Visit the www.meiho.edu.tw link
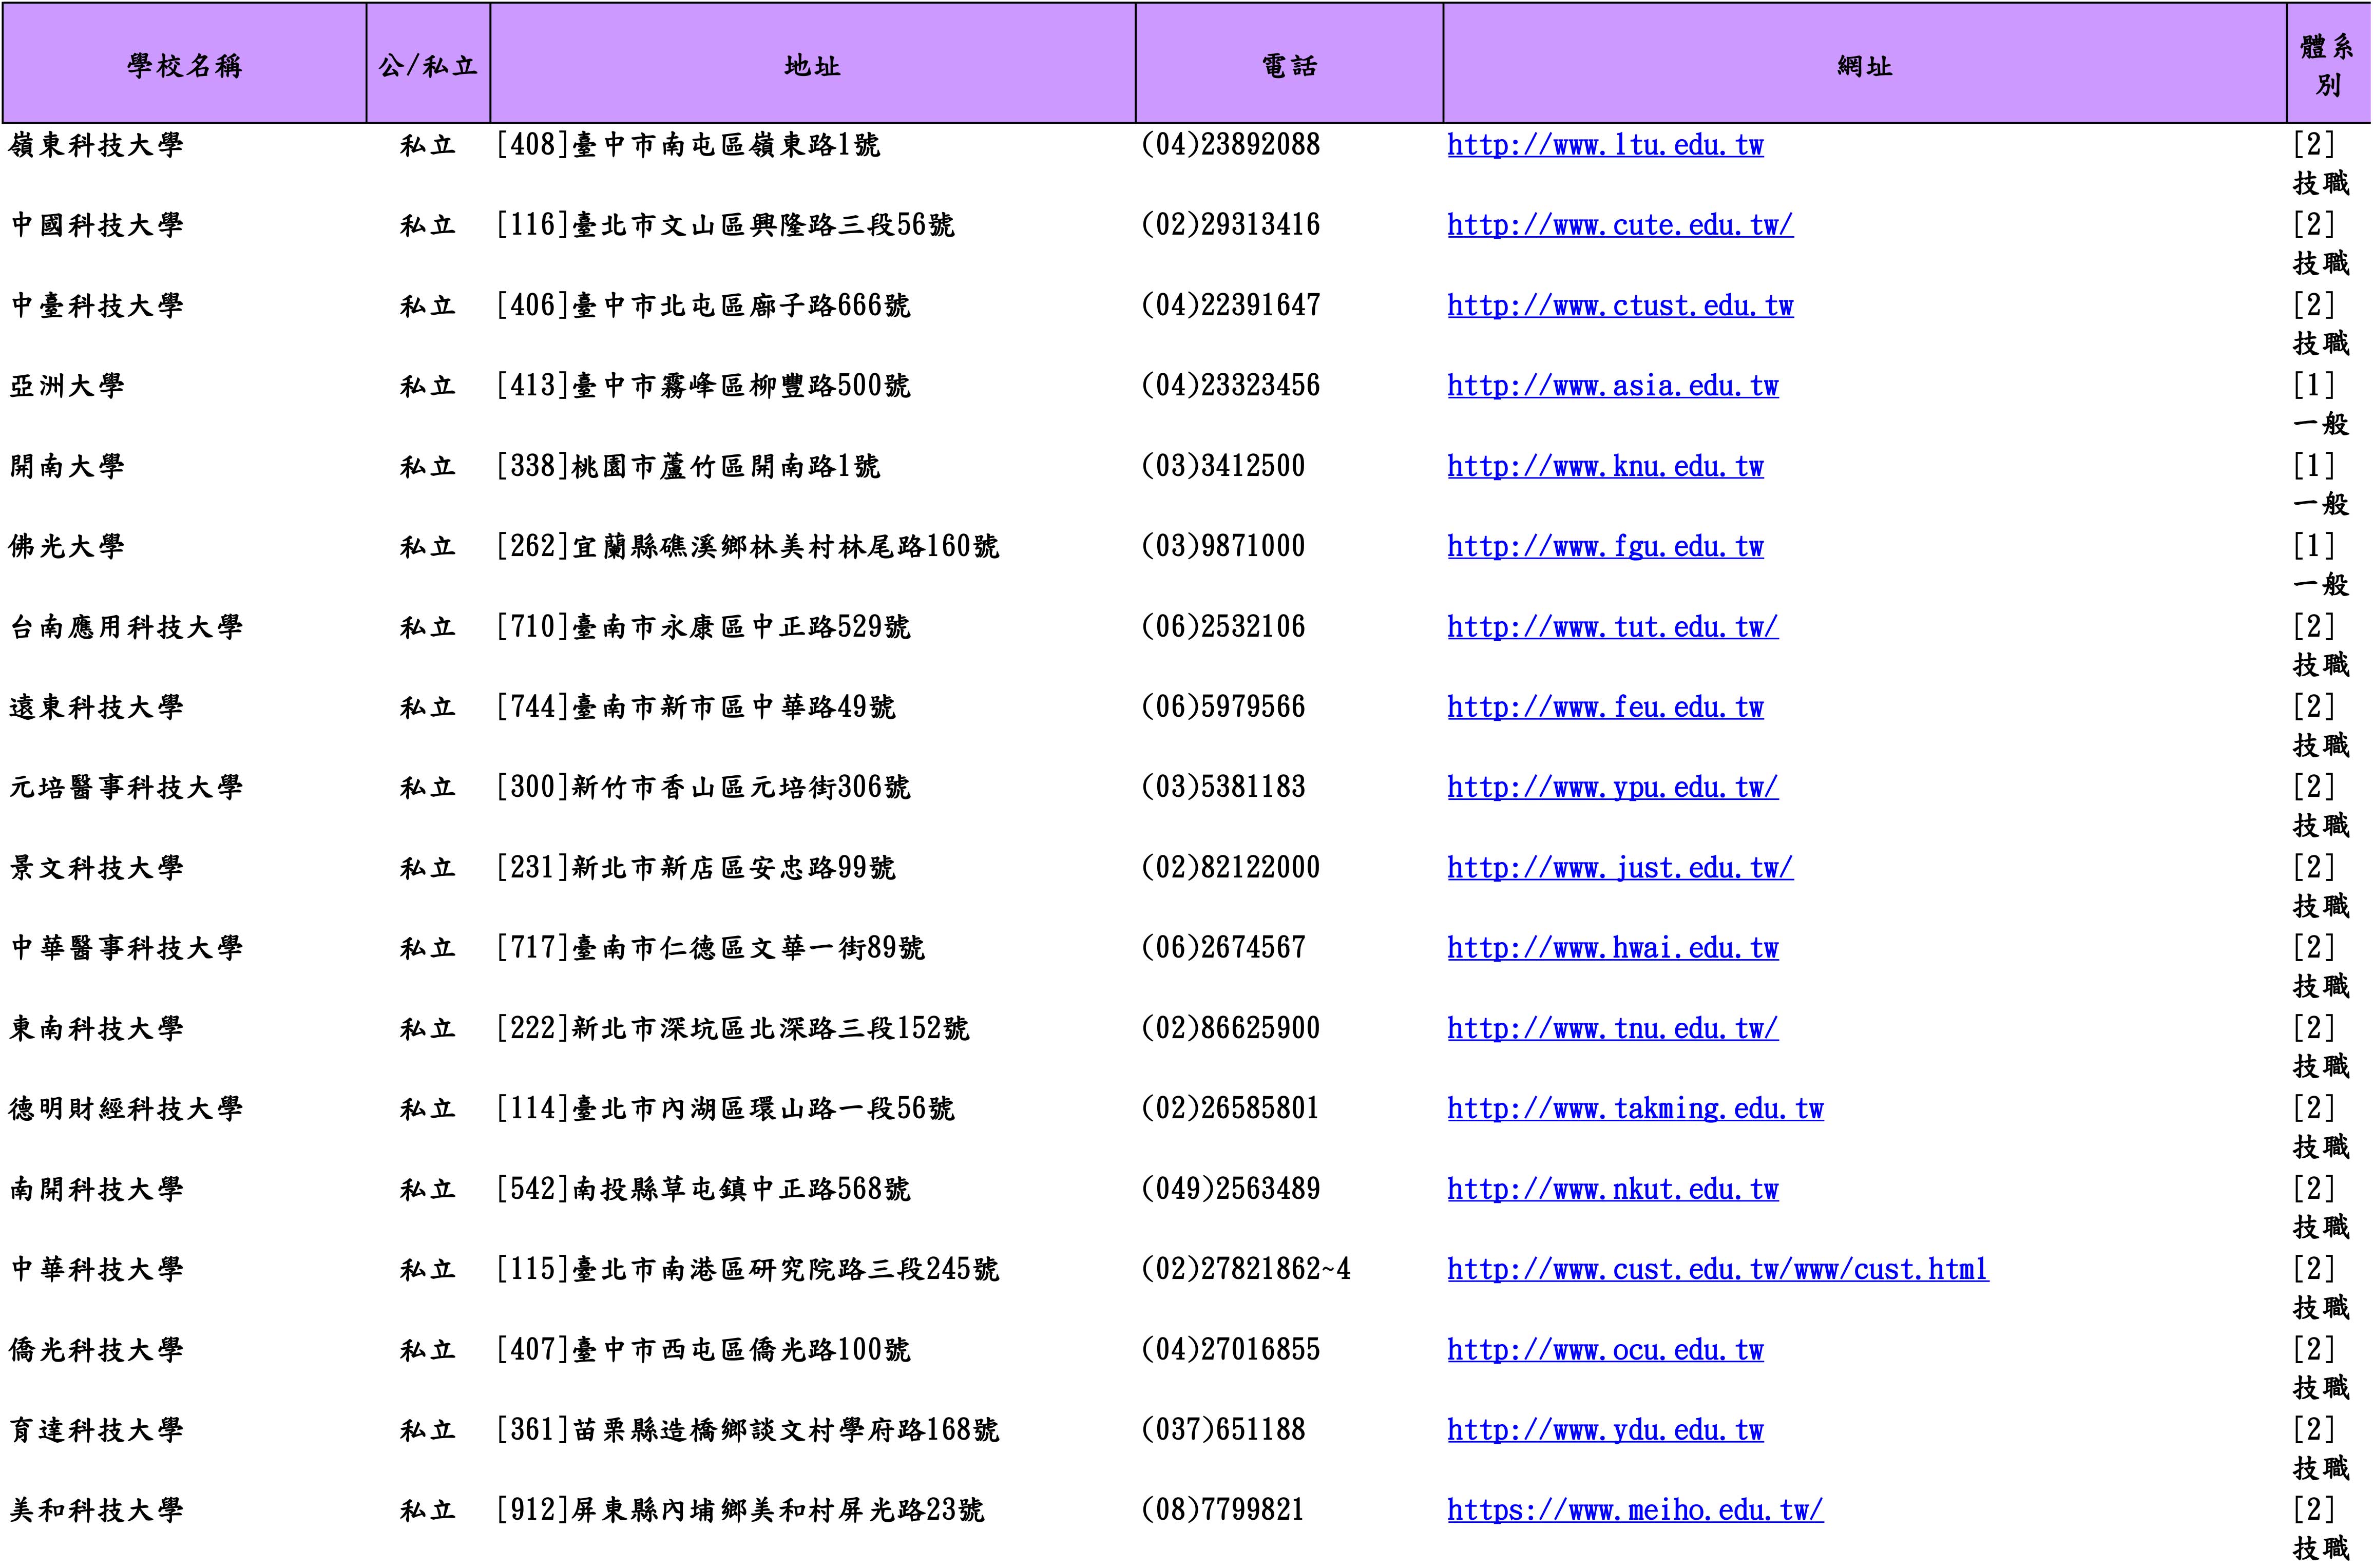 [1634, 1510]
